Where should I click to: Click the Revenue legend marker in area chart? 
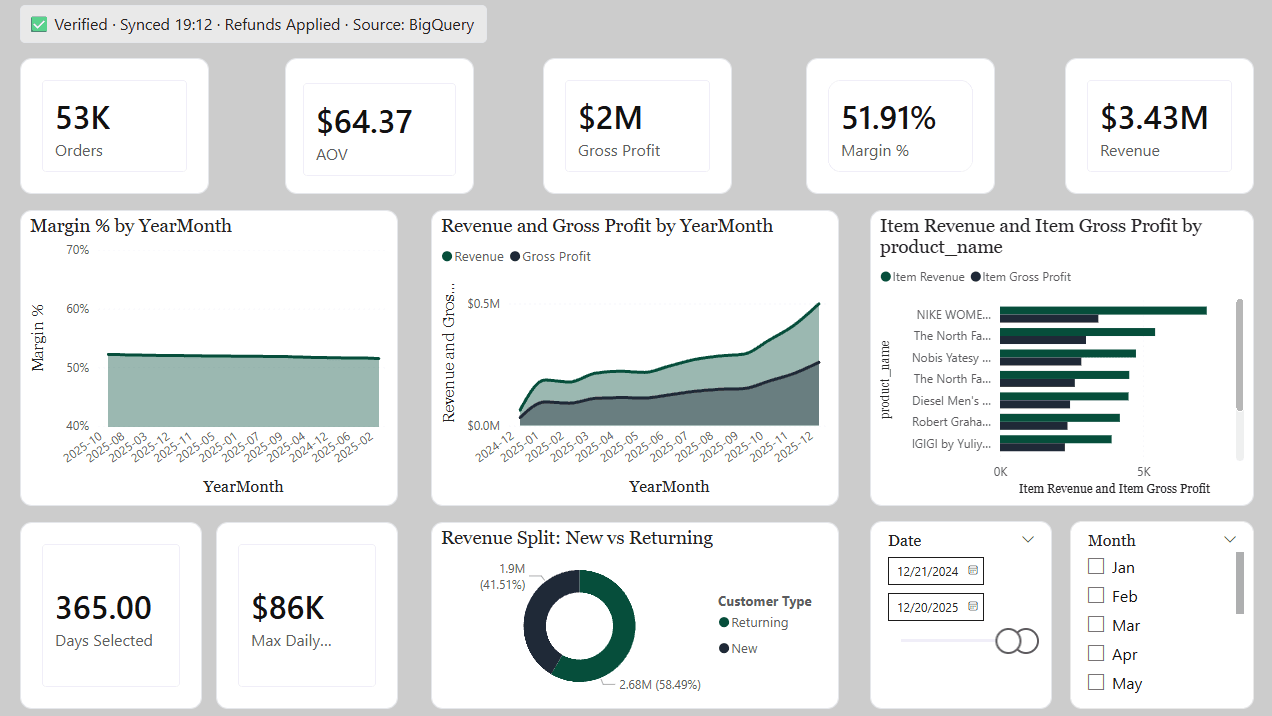point(447,257)
